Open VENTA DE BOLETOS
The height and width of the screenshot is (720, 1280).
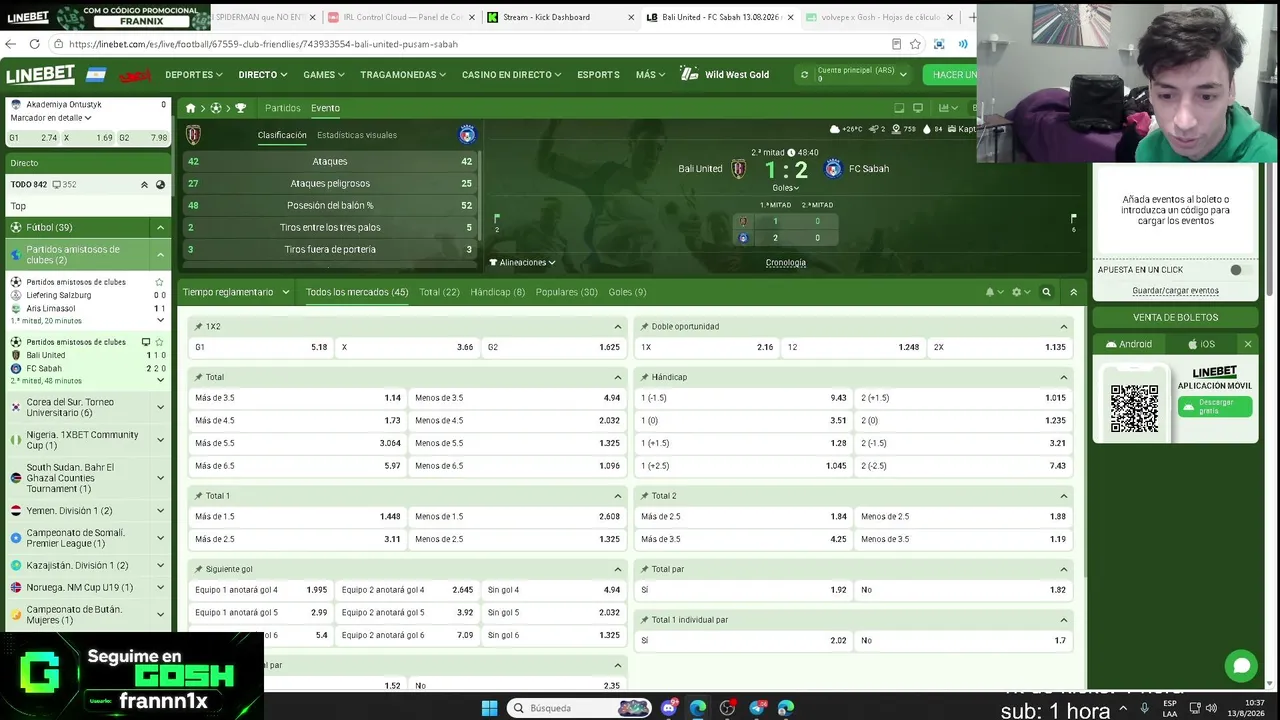(1175, 317)
